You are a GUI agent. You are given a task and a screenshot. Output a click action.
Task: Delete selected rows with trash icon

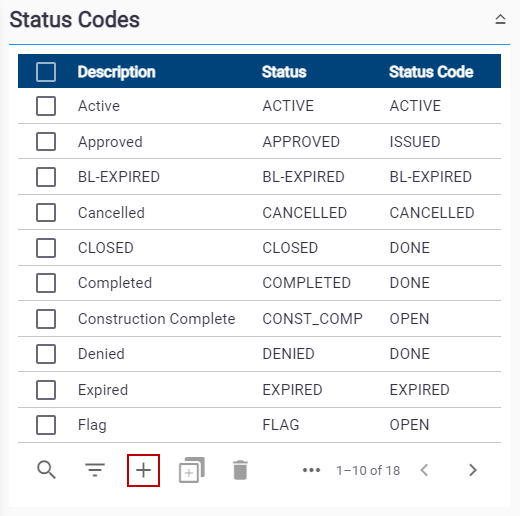click(240, 470)
